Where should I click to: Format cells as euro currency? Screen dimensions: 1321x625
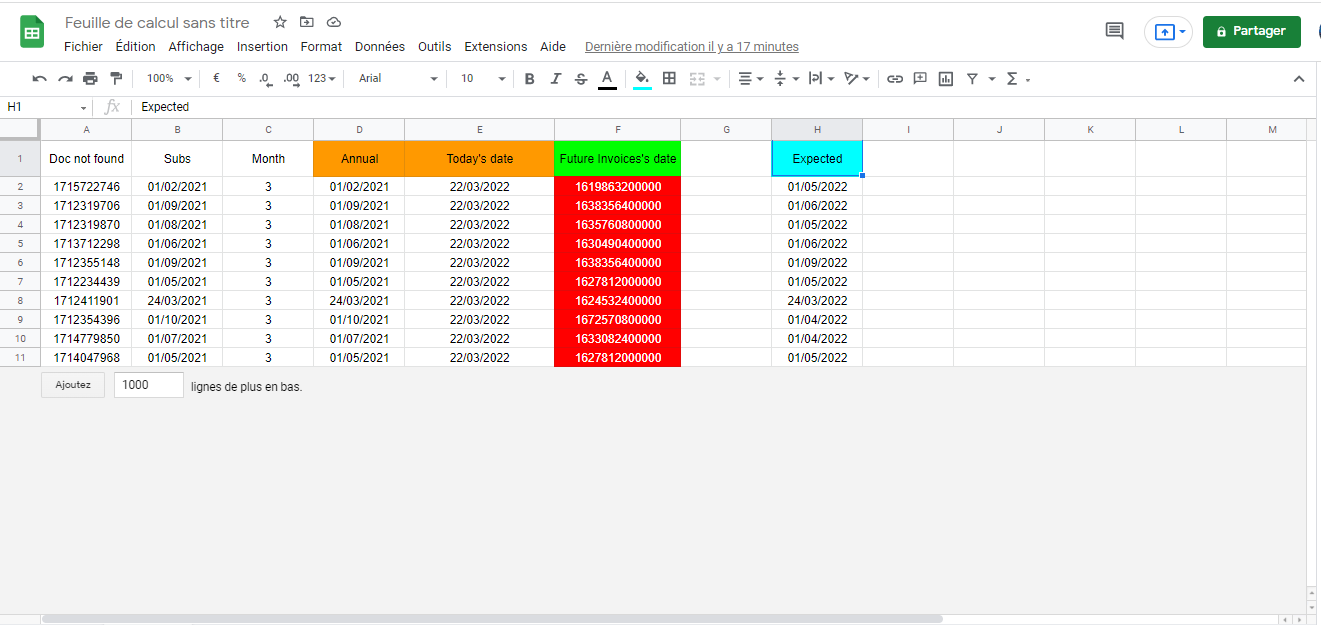pyautogui.click(x=216, y=78)
